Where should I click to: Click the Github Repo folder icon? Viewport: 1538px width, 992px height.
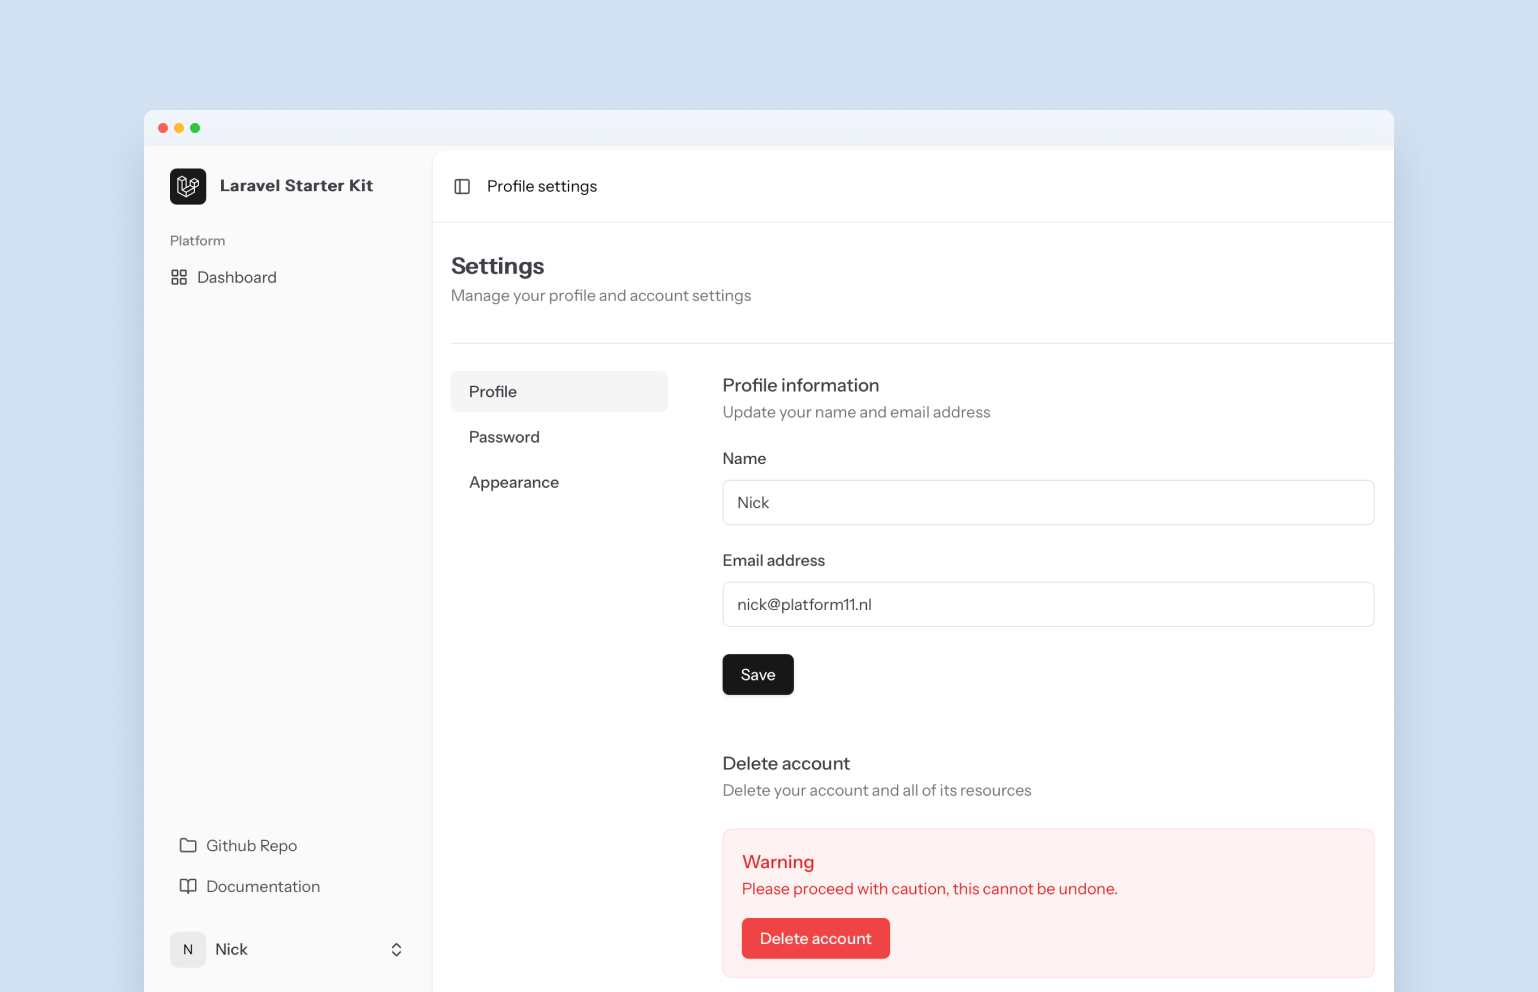click(188, 845)
